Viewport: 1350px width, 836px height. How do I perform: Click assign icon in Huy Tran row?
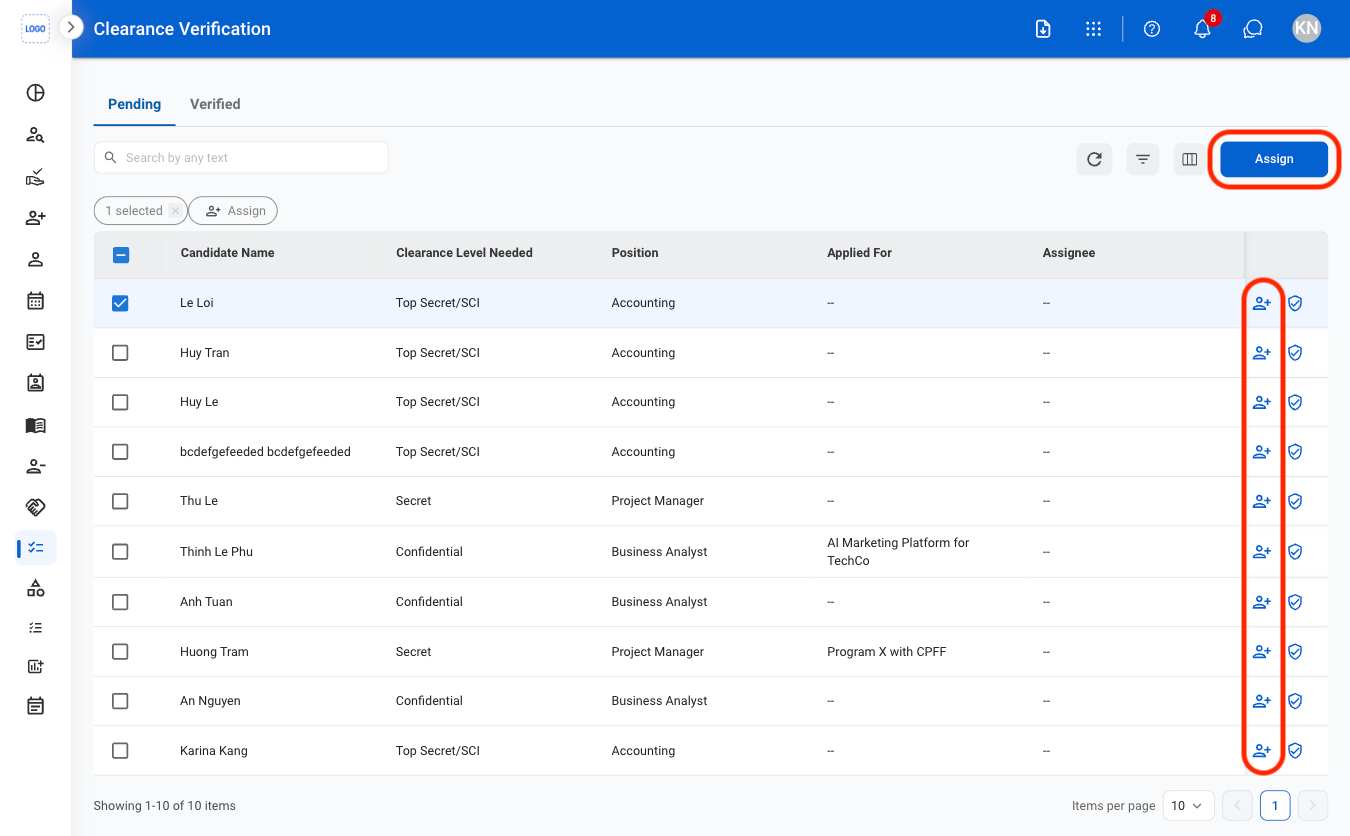coord(1262,353)
